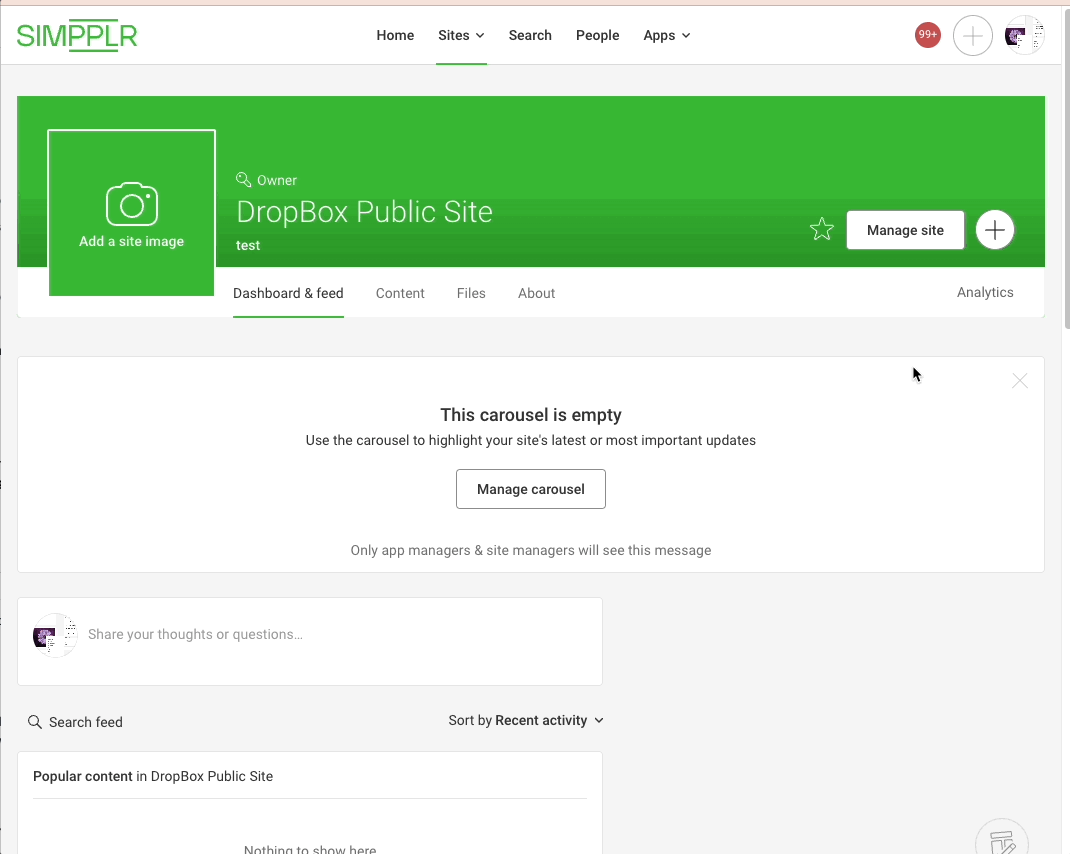The width and height of the screenshot is (1070, 854).
Task: Switch to the Content tab
Action: tap(400, 293)
